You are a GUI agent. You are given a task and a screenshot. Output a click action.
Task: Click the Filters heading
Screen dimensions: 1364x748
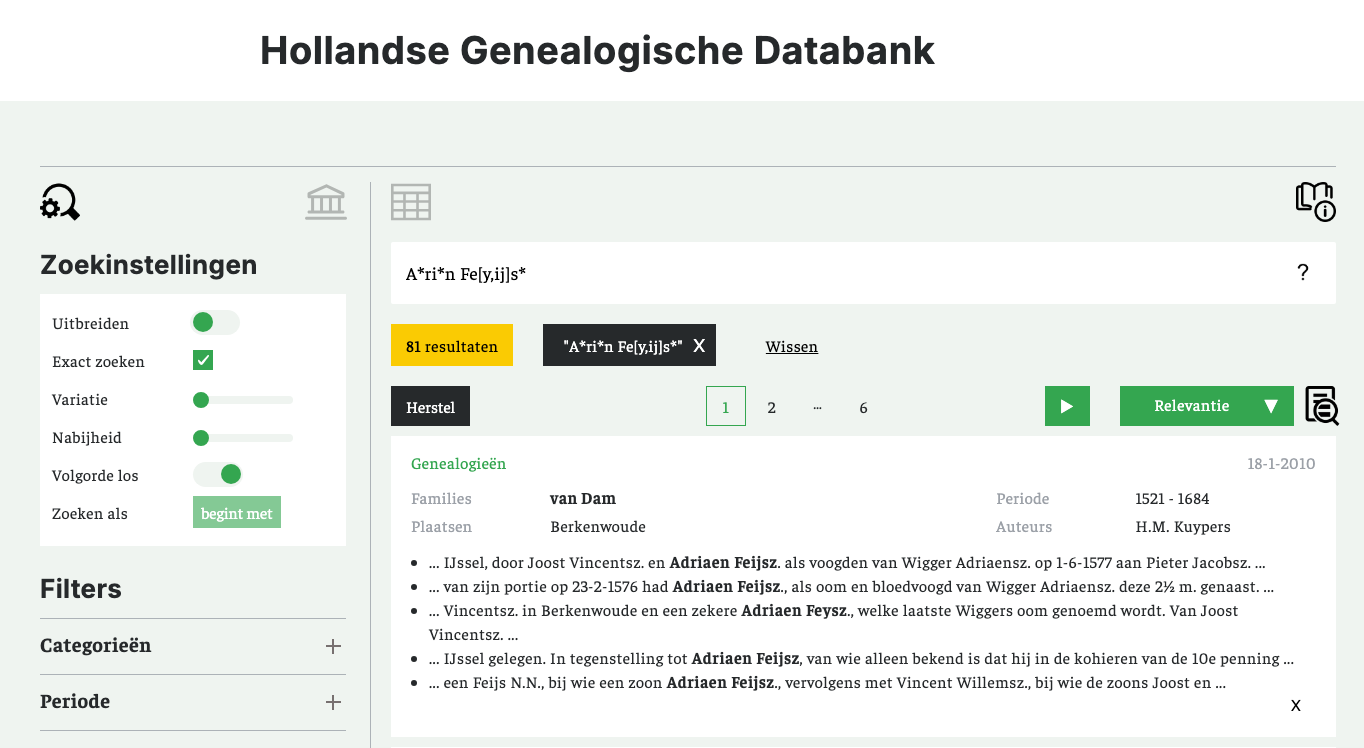point(81,589)
